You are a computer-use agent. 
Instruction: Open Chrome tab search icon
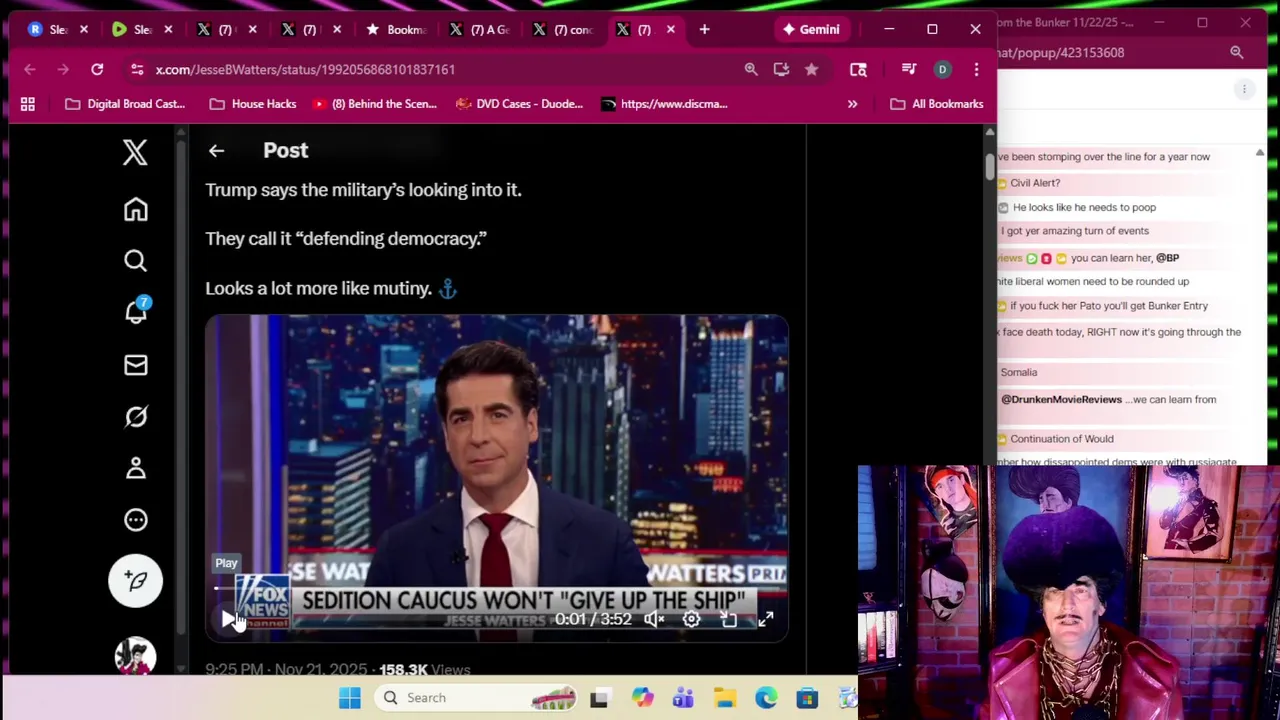tap(858, 69)
